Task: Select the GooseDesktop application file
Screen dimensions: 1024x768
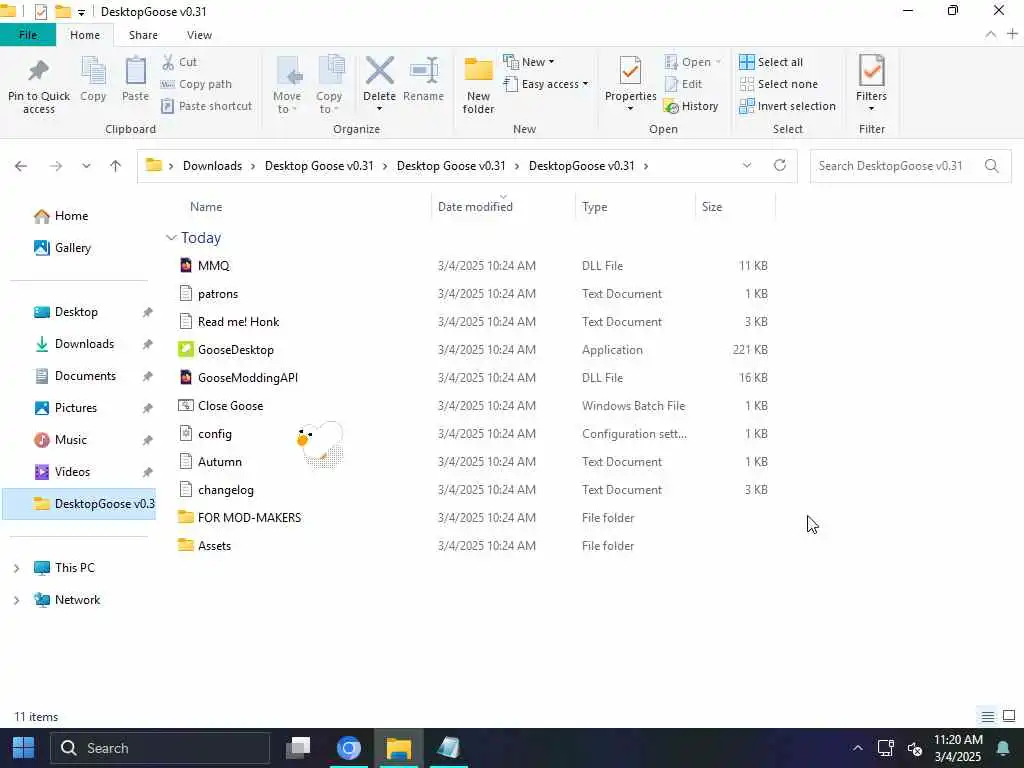Action: point(236,350)
